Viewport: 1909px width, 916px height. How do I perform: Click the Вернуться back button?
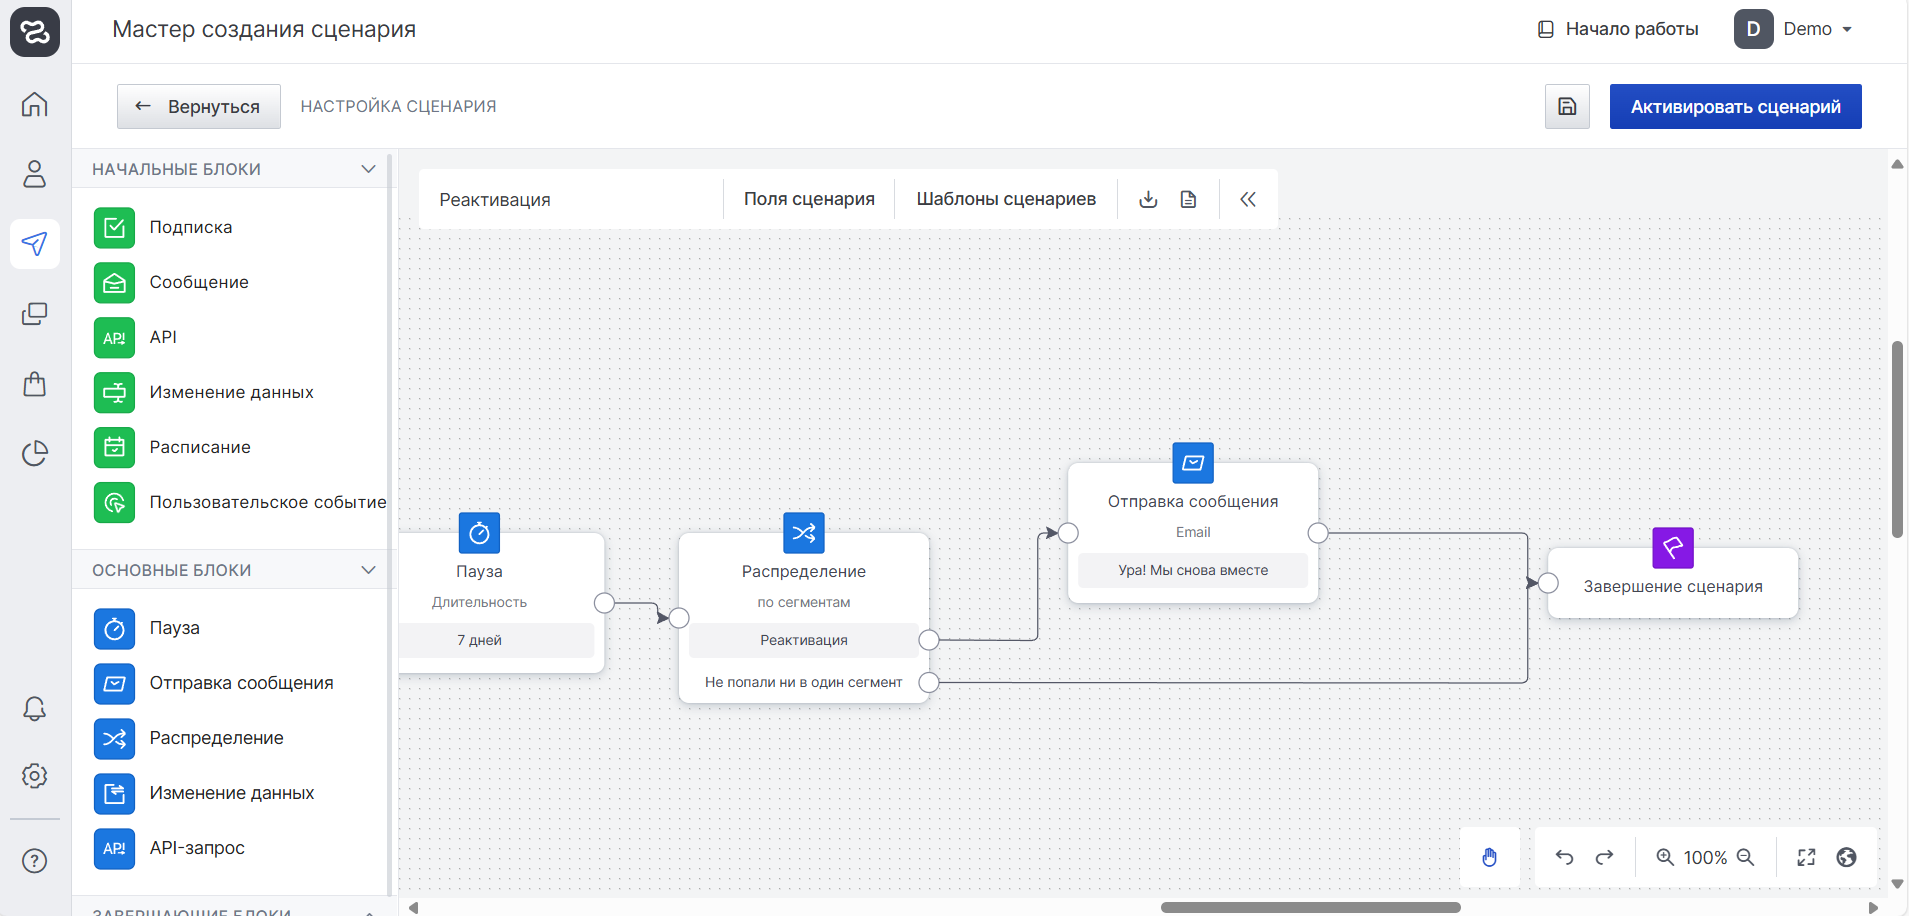(199, 107)
